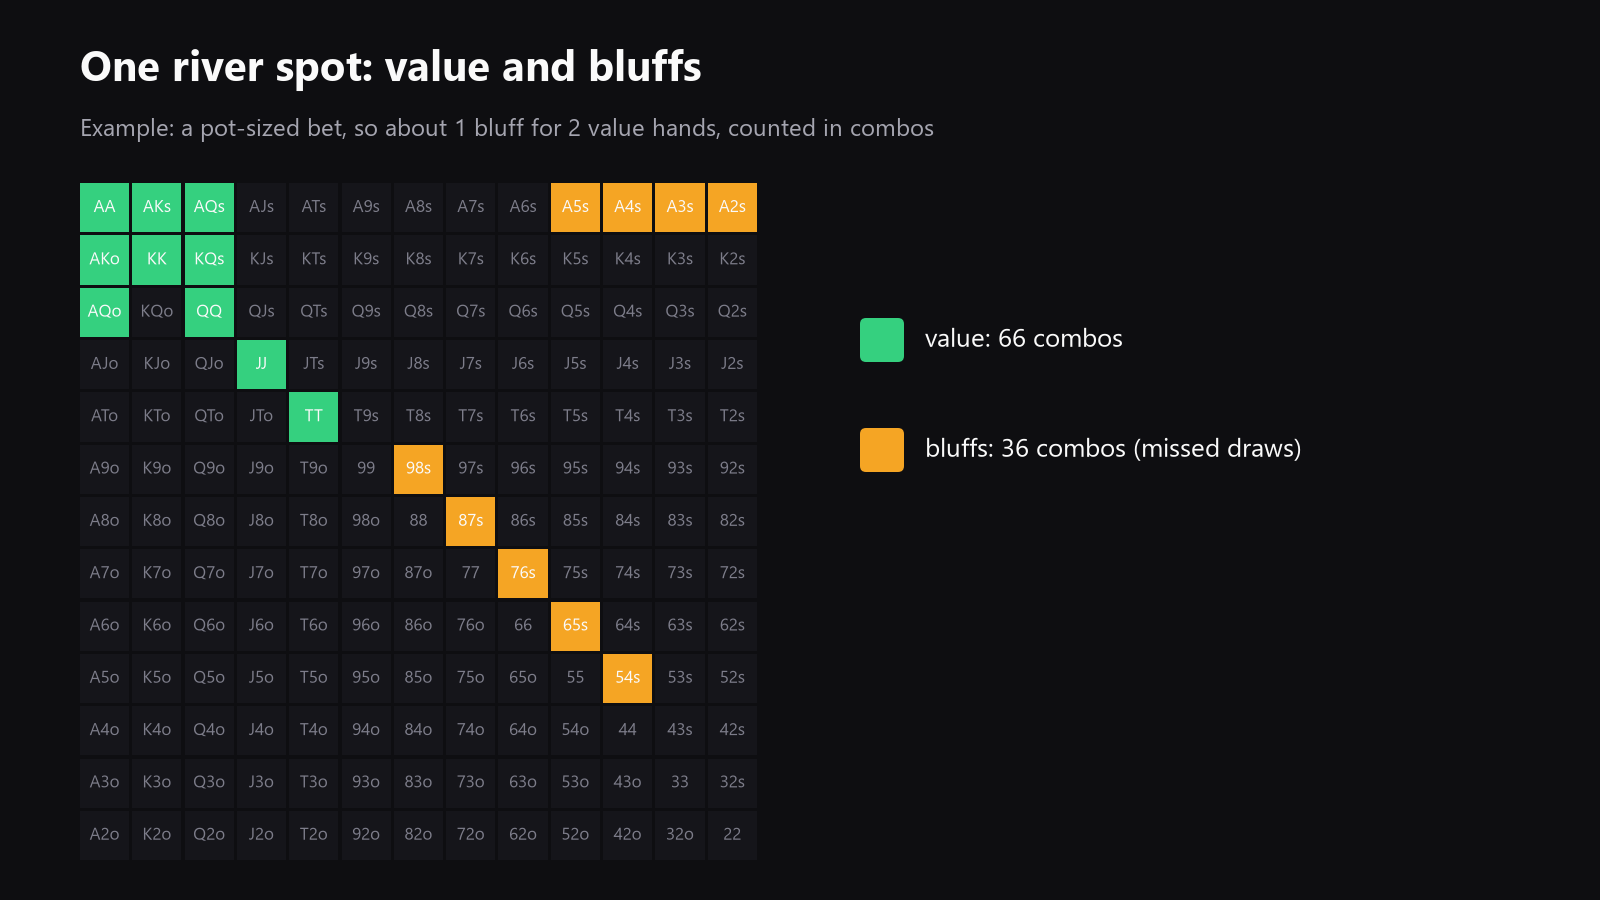
Task: Select the 76s bluff cell
Action: [523, 573]
